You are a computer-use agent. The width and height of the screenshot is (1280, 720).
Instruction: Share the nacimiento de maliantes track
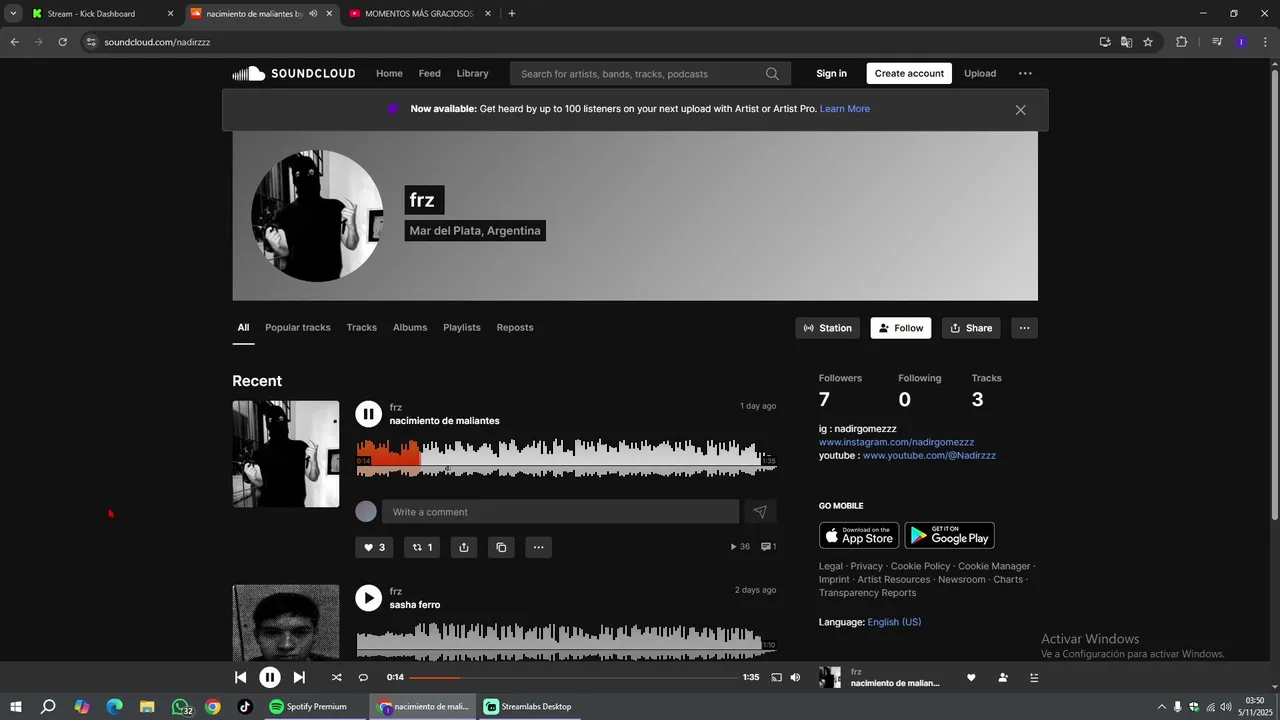463,547
